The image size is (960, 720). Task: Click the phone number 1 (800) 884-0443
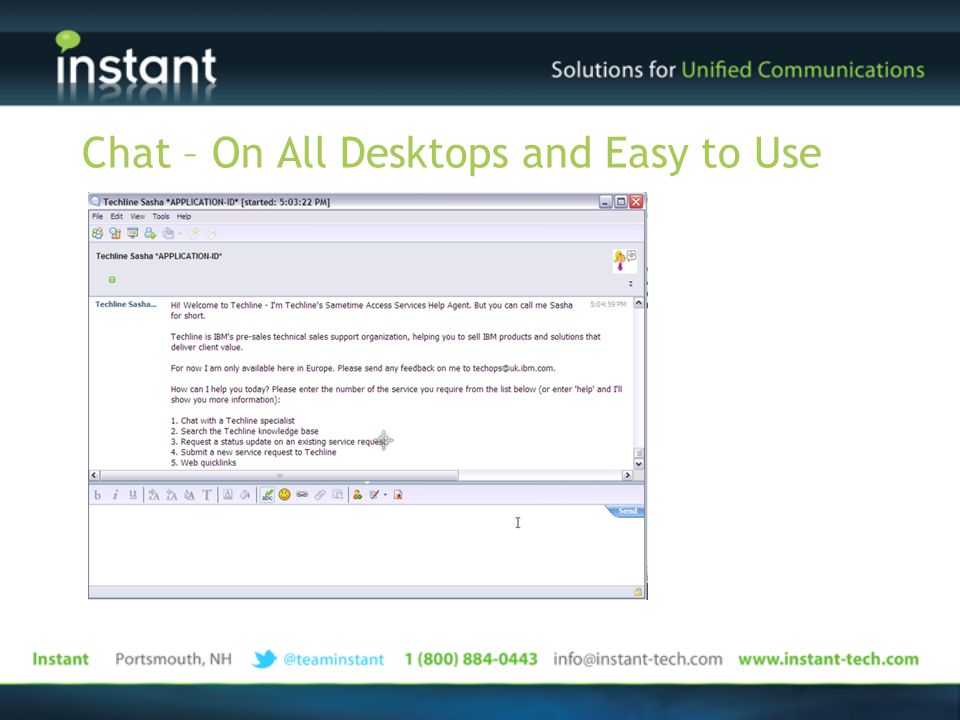pos(471,659)
